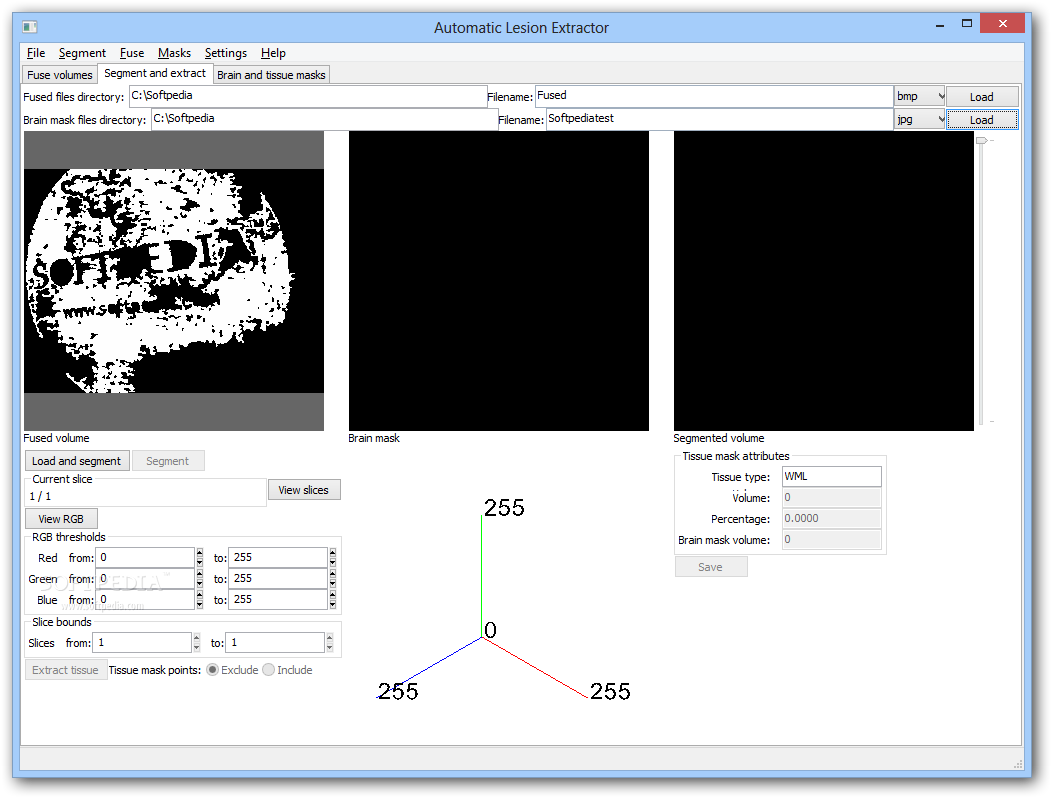This screenshot has height=798, width=1052.
Task: Close the Automatic Lesion Extractor window
Action: point(1002,23)
